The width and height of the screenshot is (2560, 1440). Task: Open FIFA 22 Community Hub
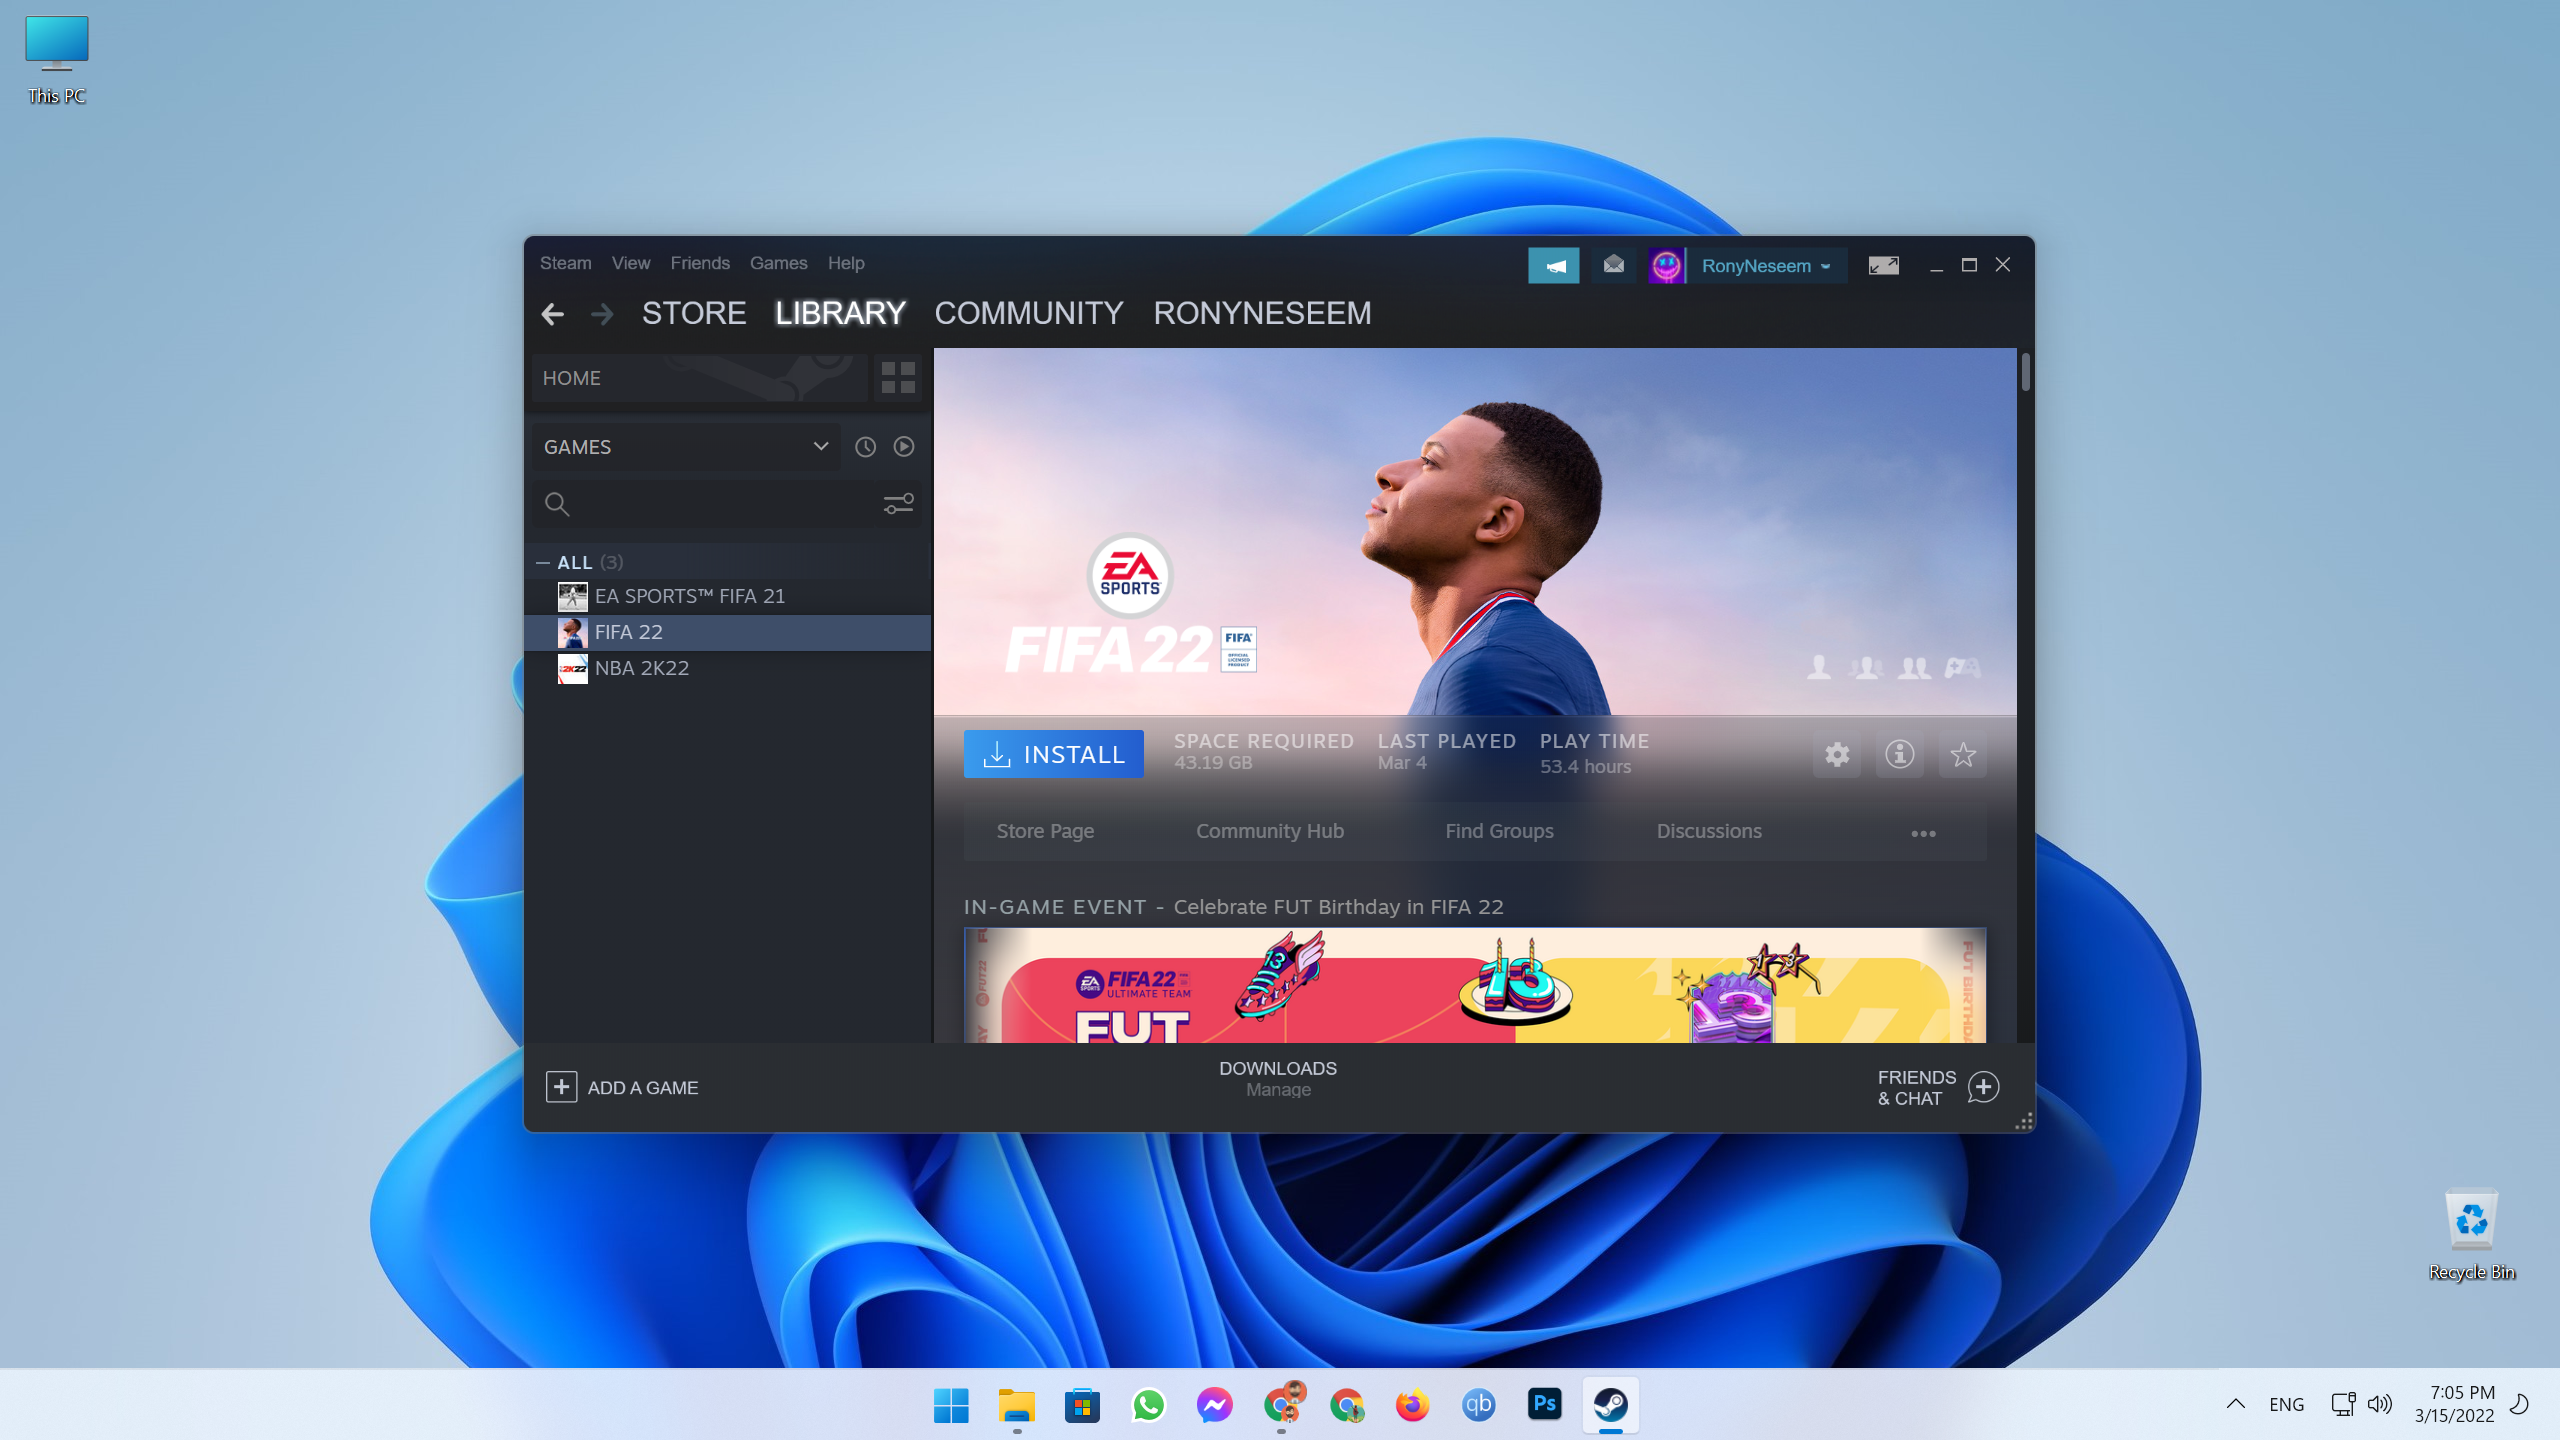[1270, 831]
